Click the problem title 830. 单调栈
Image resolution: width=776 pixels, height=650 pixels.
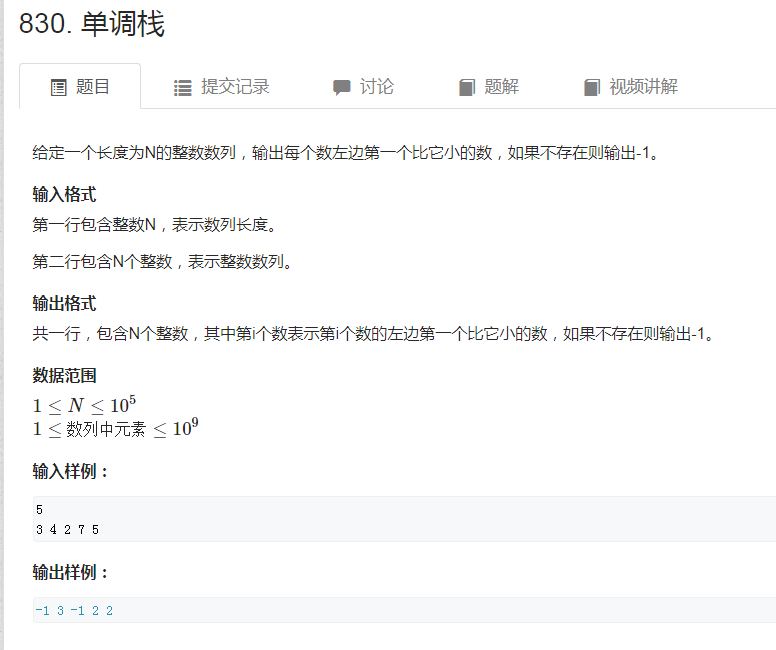(92, 23)
